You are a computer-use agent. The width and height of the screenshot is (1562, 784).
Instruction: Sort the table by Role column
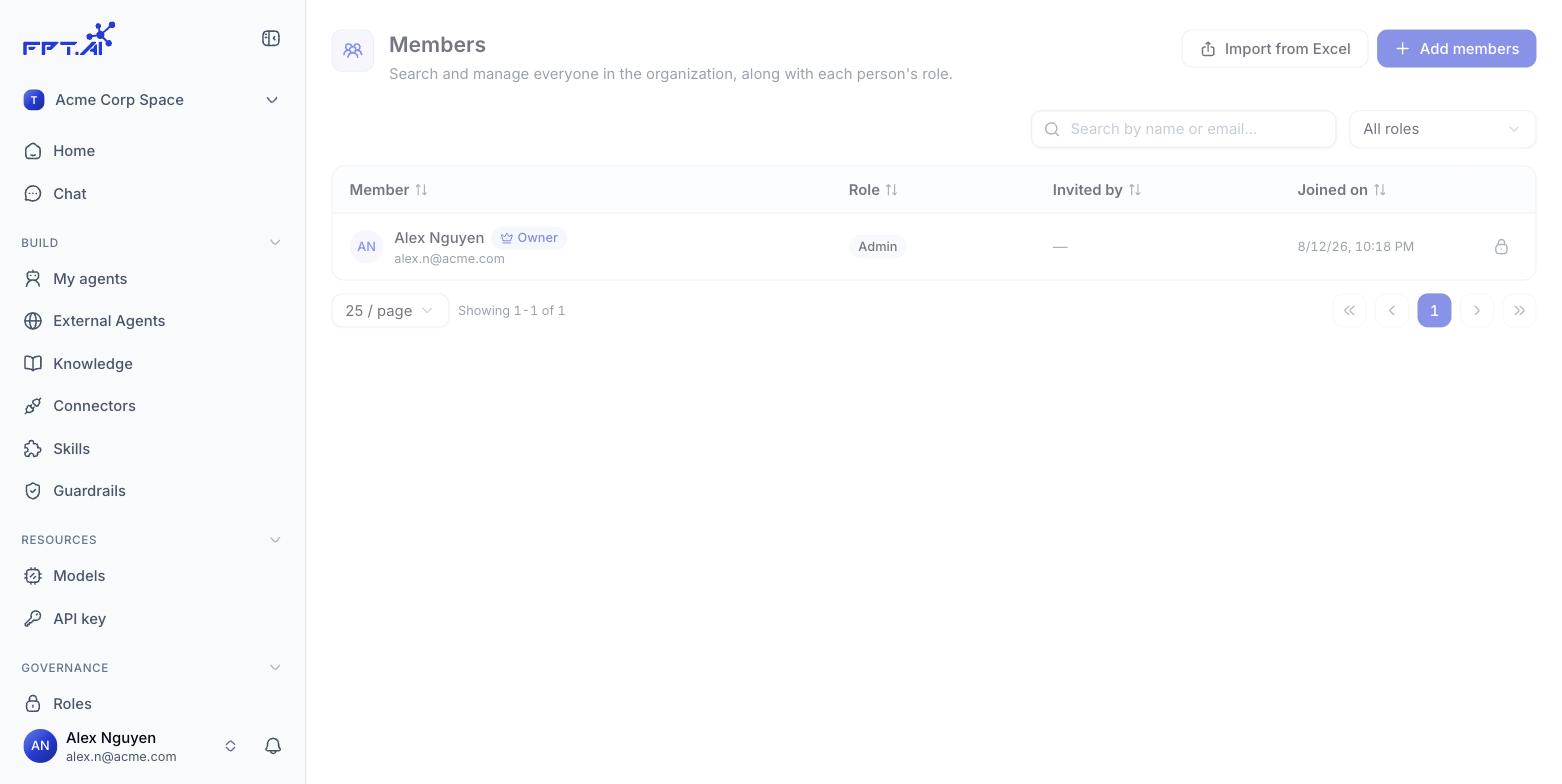891,190
